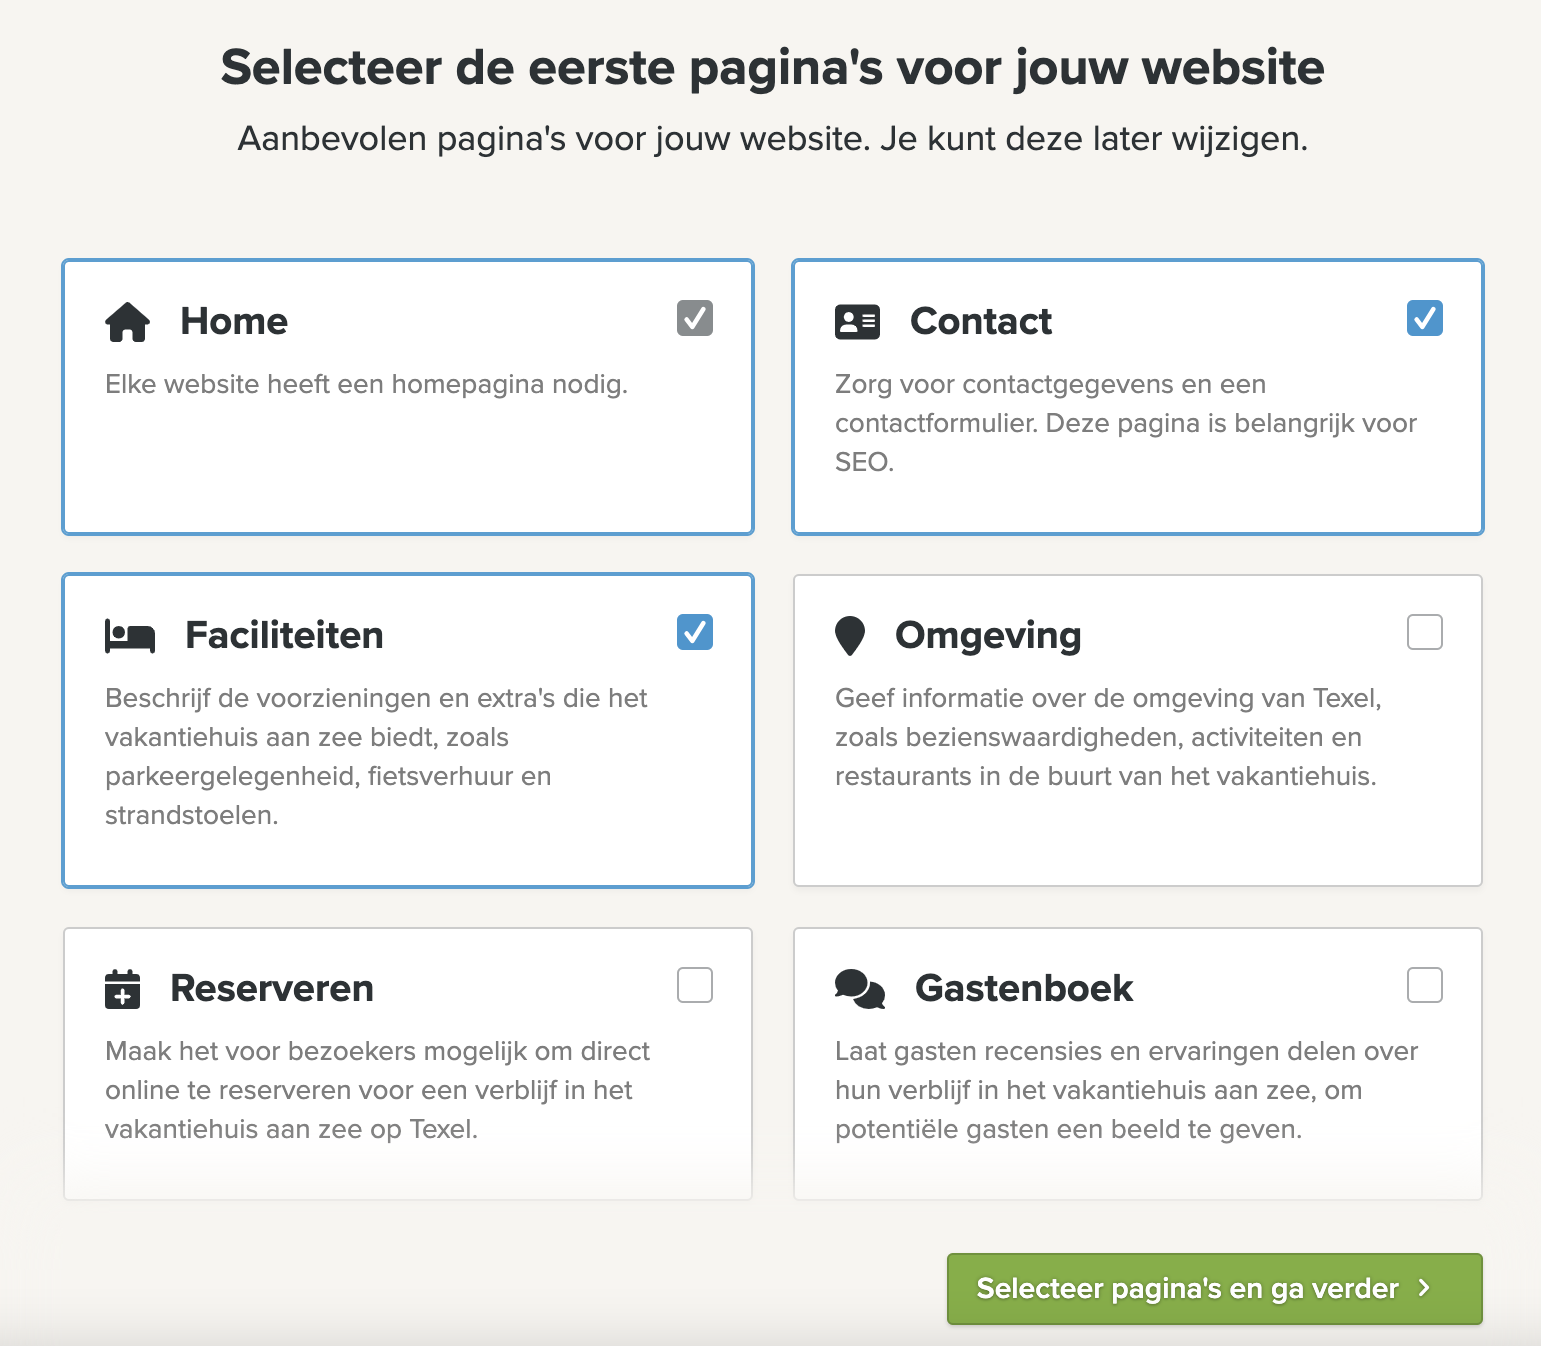Tick the Reserveren checkbox
Viewport: 1541px width, 1346px height.
[695, 985]
